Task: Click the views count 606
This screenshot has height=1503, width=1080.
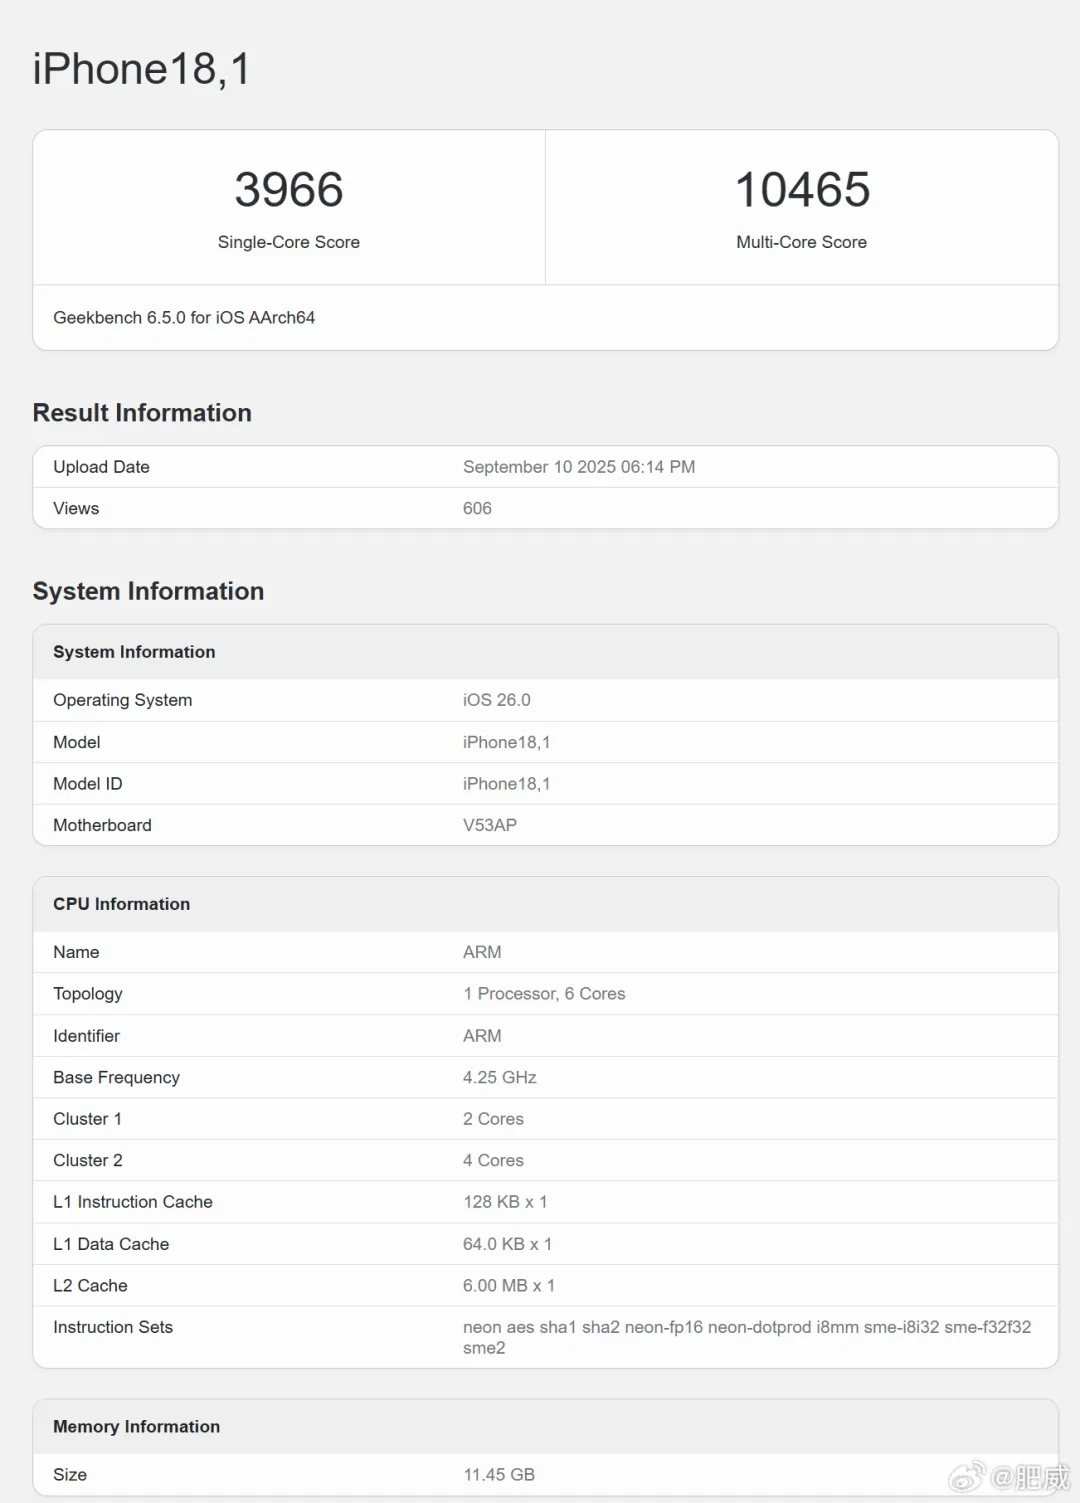Action: pyautogui.click(x=477, y=508)
